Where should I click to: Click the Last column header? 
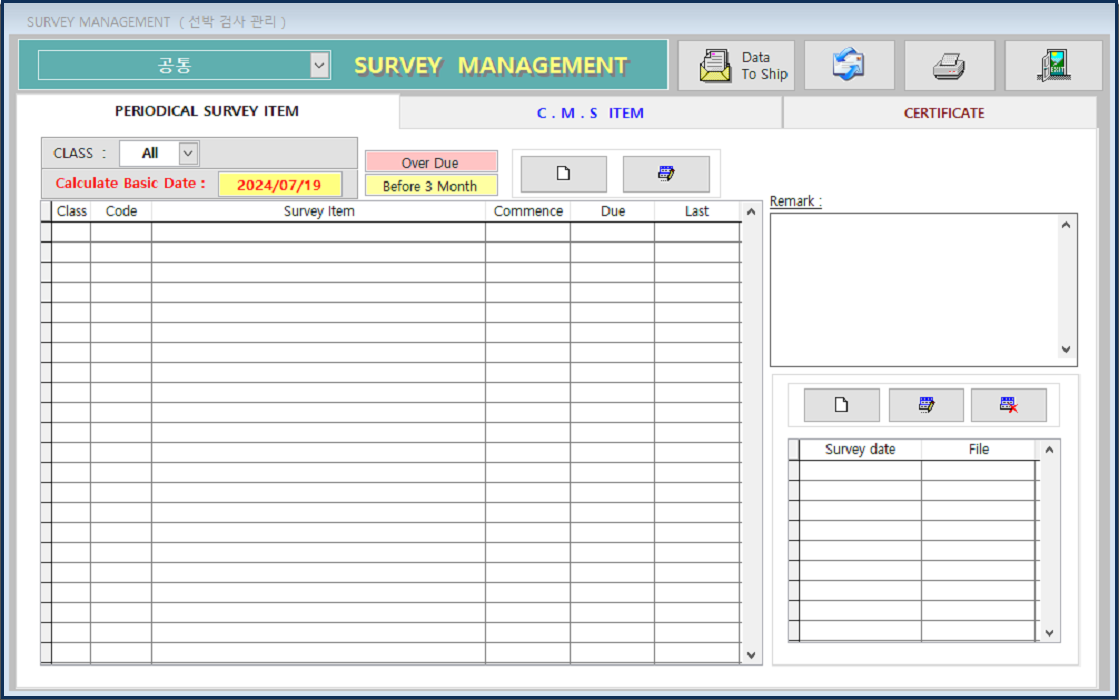point(697,211)
